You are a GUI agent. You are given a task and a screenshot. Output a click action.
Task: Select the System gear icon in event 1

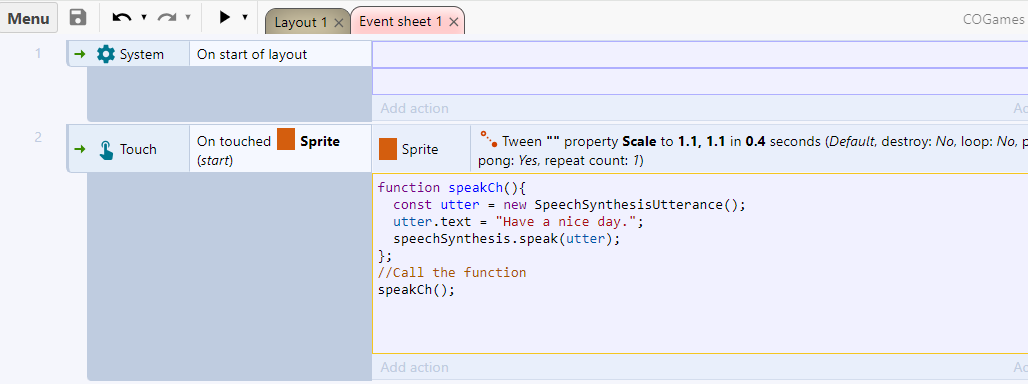[105, 54]
